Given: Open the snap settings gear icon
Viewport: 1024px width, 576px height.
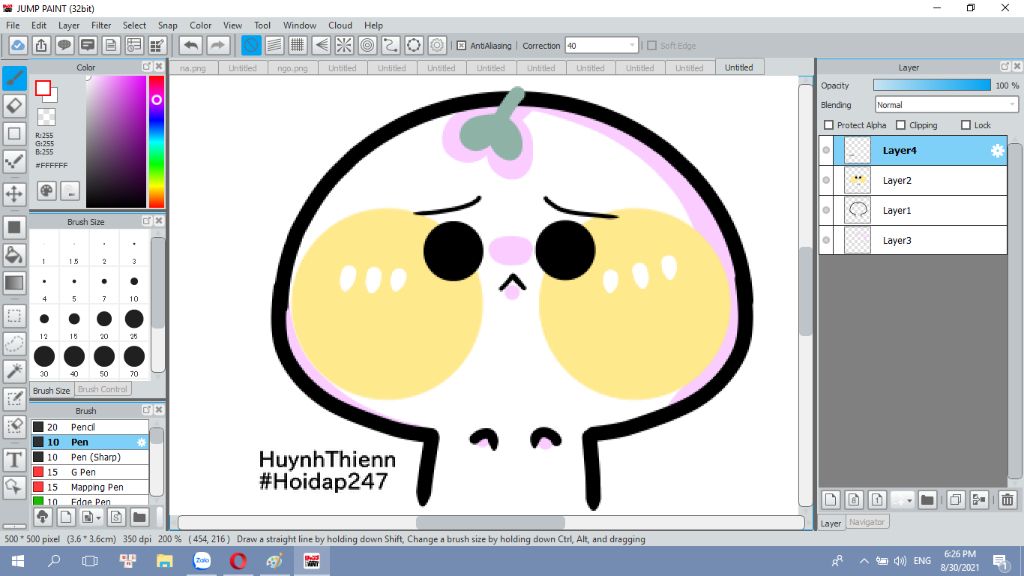Looking at the screenshot, I should pos(437,45).
